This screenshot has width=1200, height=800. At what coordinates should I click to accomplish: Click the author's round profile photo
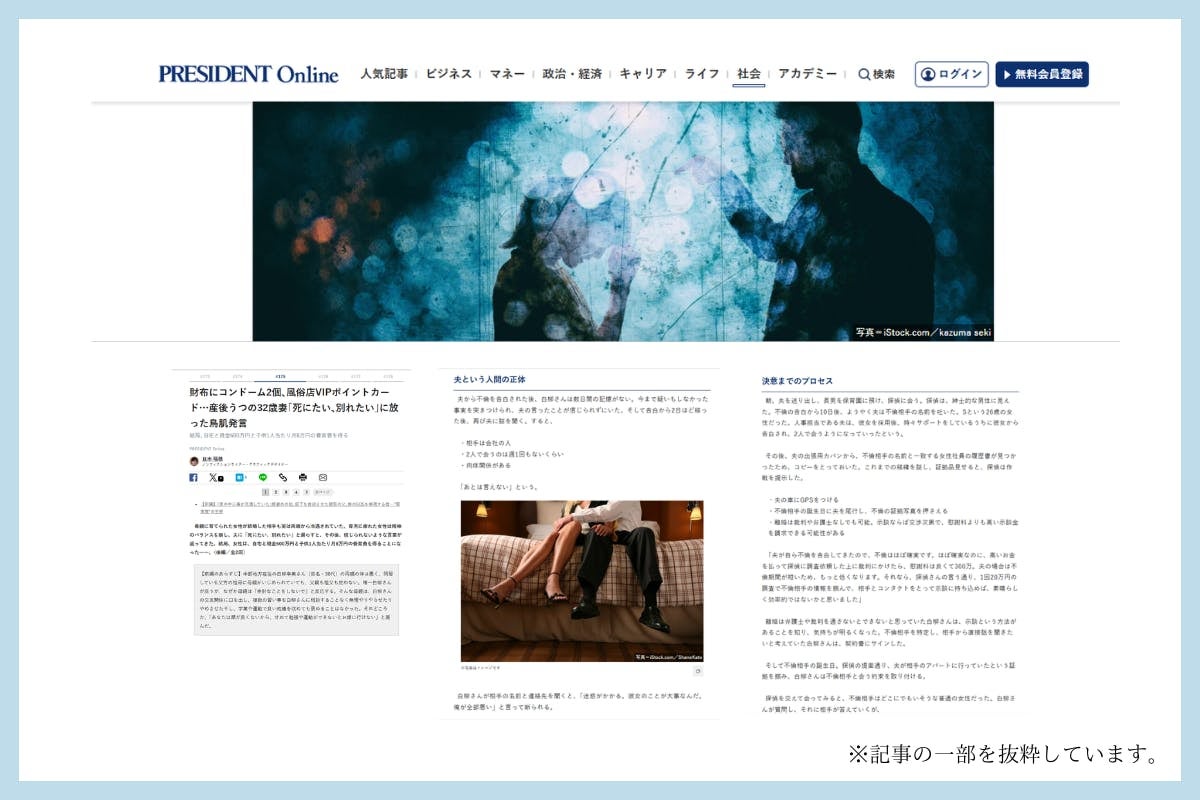click(194, 461)
